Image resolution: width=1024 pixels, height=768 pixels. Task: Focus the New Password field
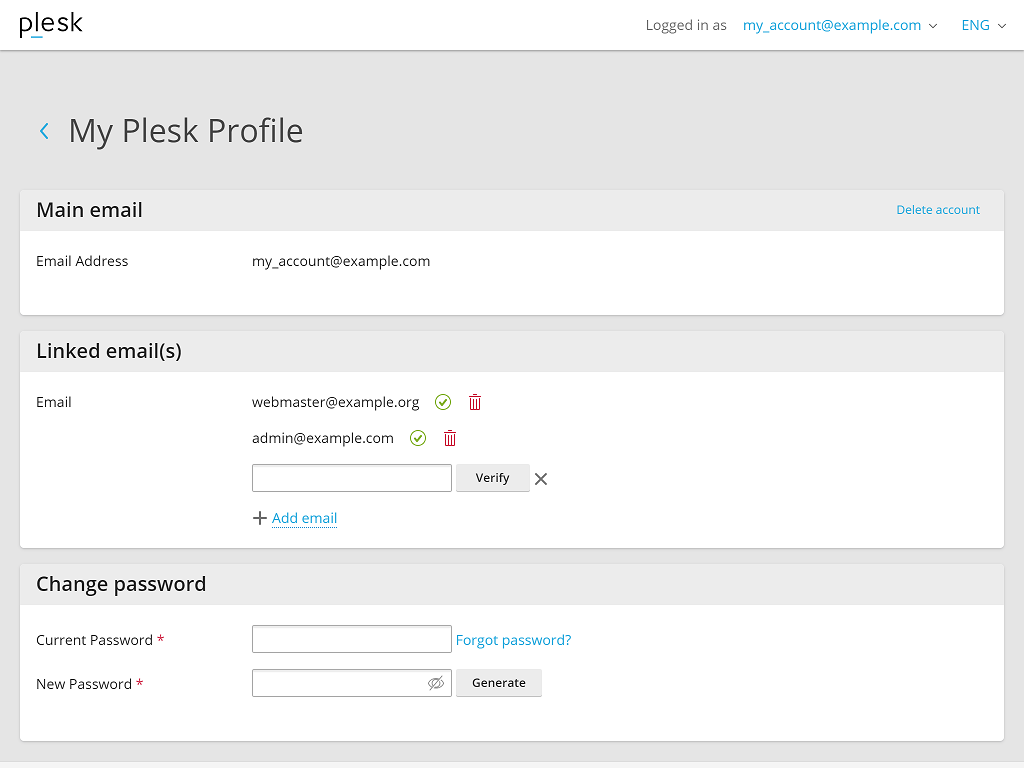click(x=351, y=683)
